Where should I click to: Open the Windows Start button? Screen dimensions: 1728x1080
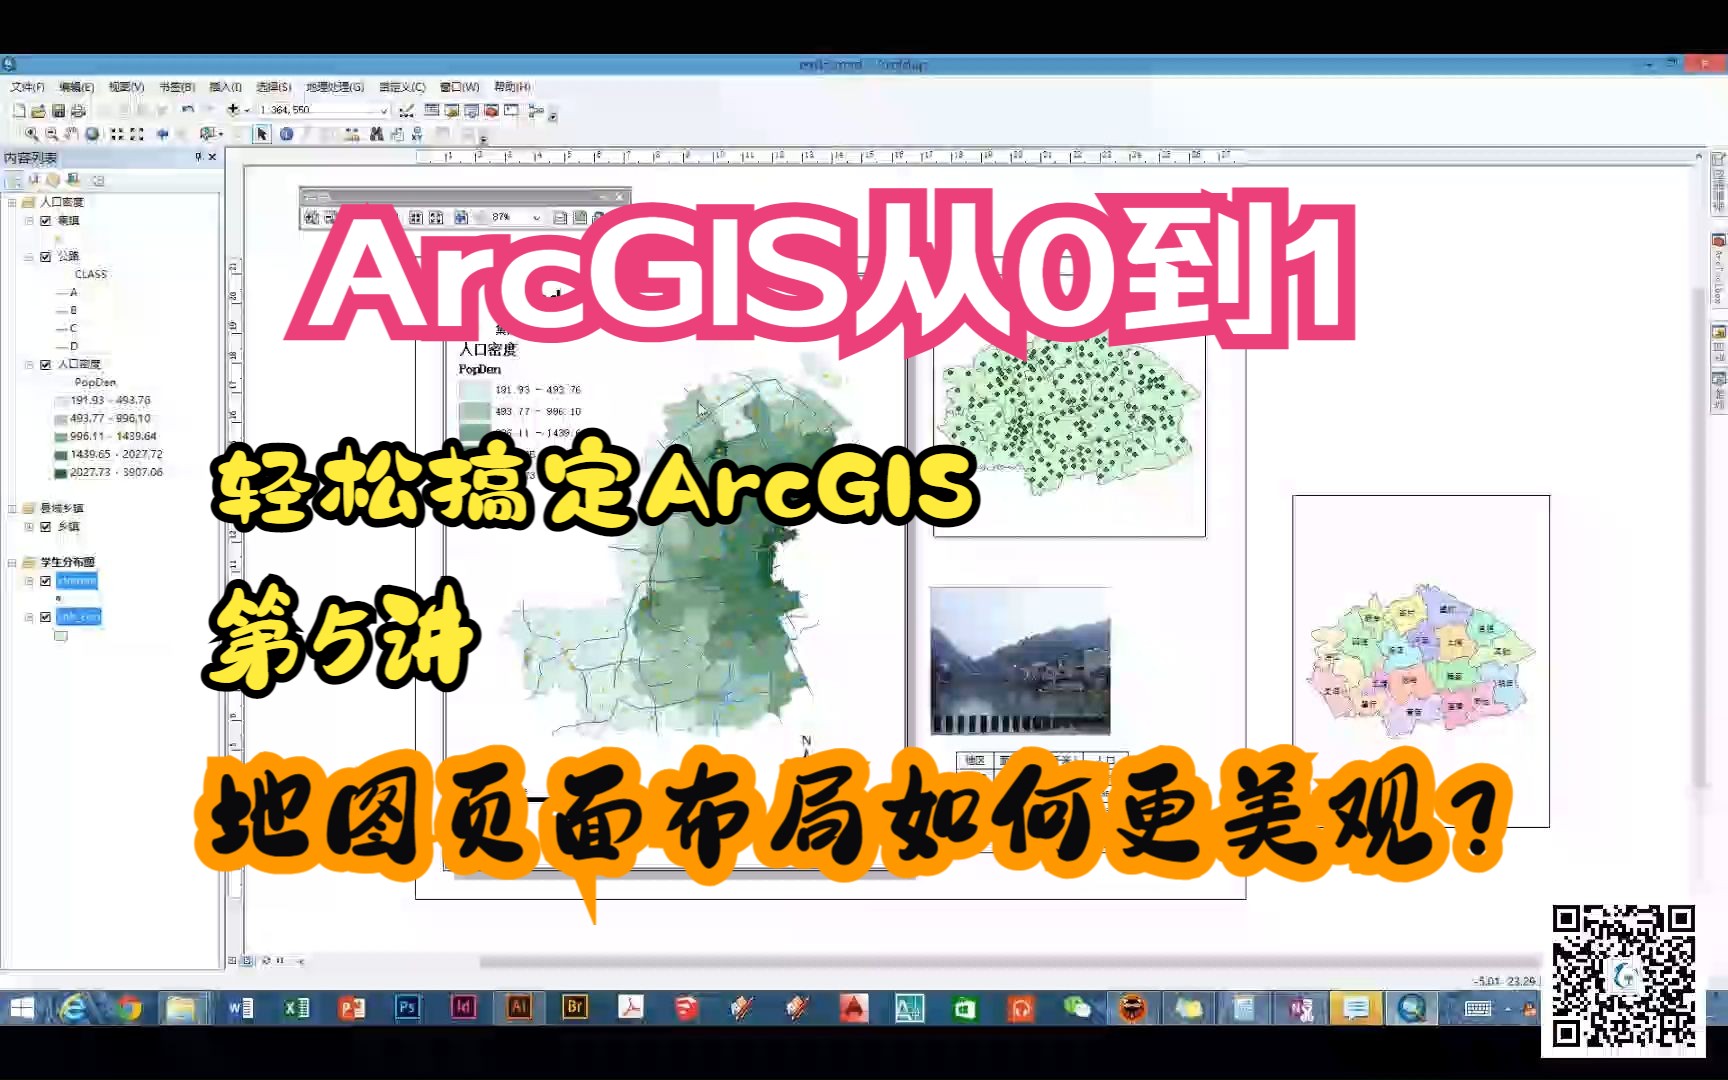click(x=21, y=1008)
